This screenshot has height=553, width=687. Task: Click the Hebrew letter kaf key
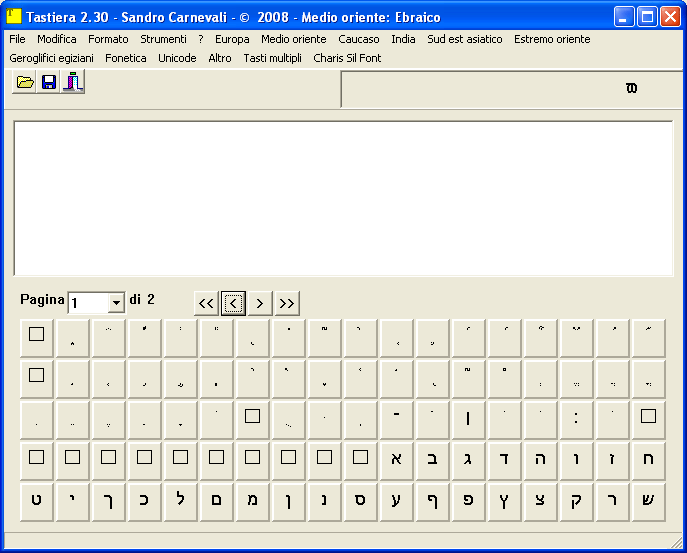144,500
